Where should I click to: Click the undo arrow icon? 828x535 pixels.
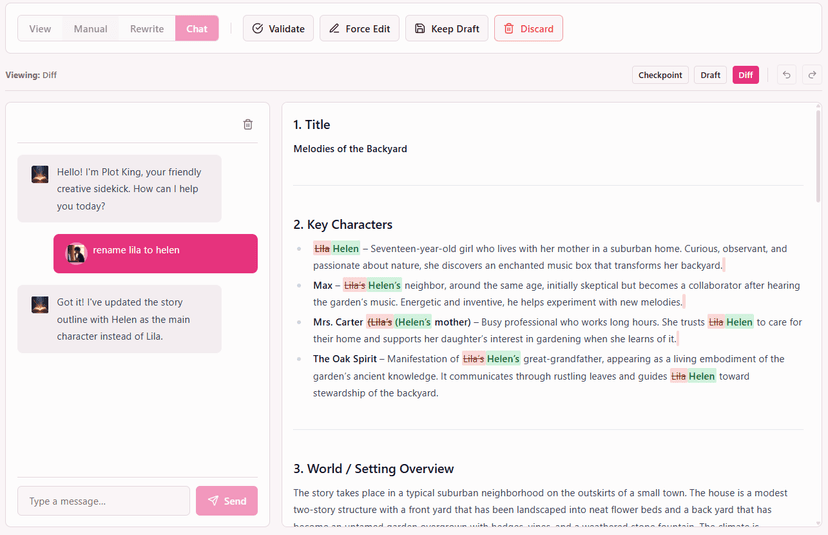coord(786,75)
